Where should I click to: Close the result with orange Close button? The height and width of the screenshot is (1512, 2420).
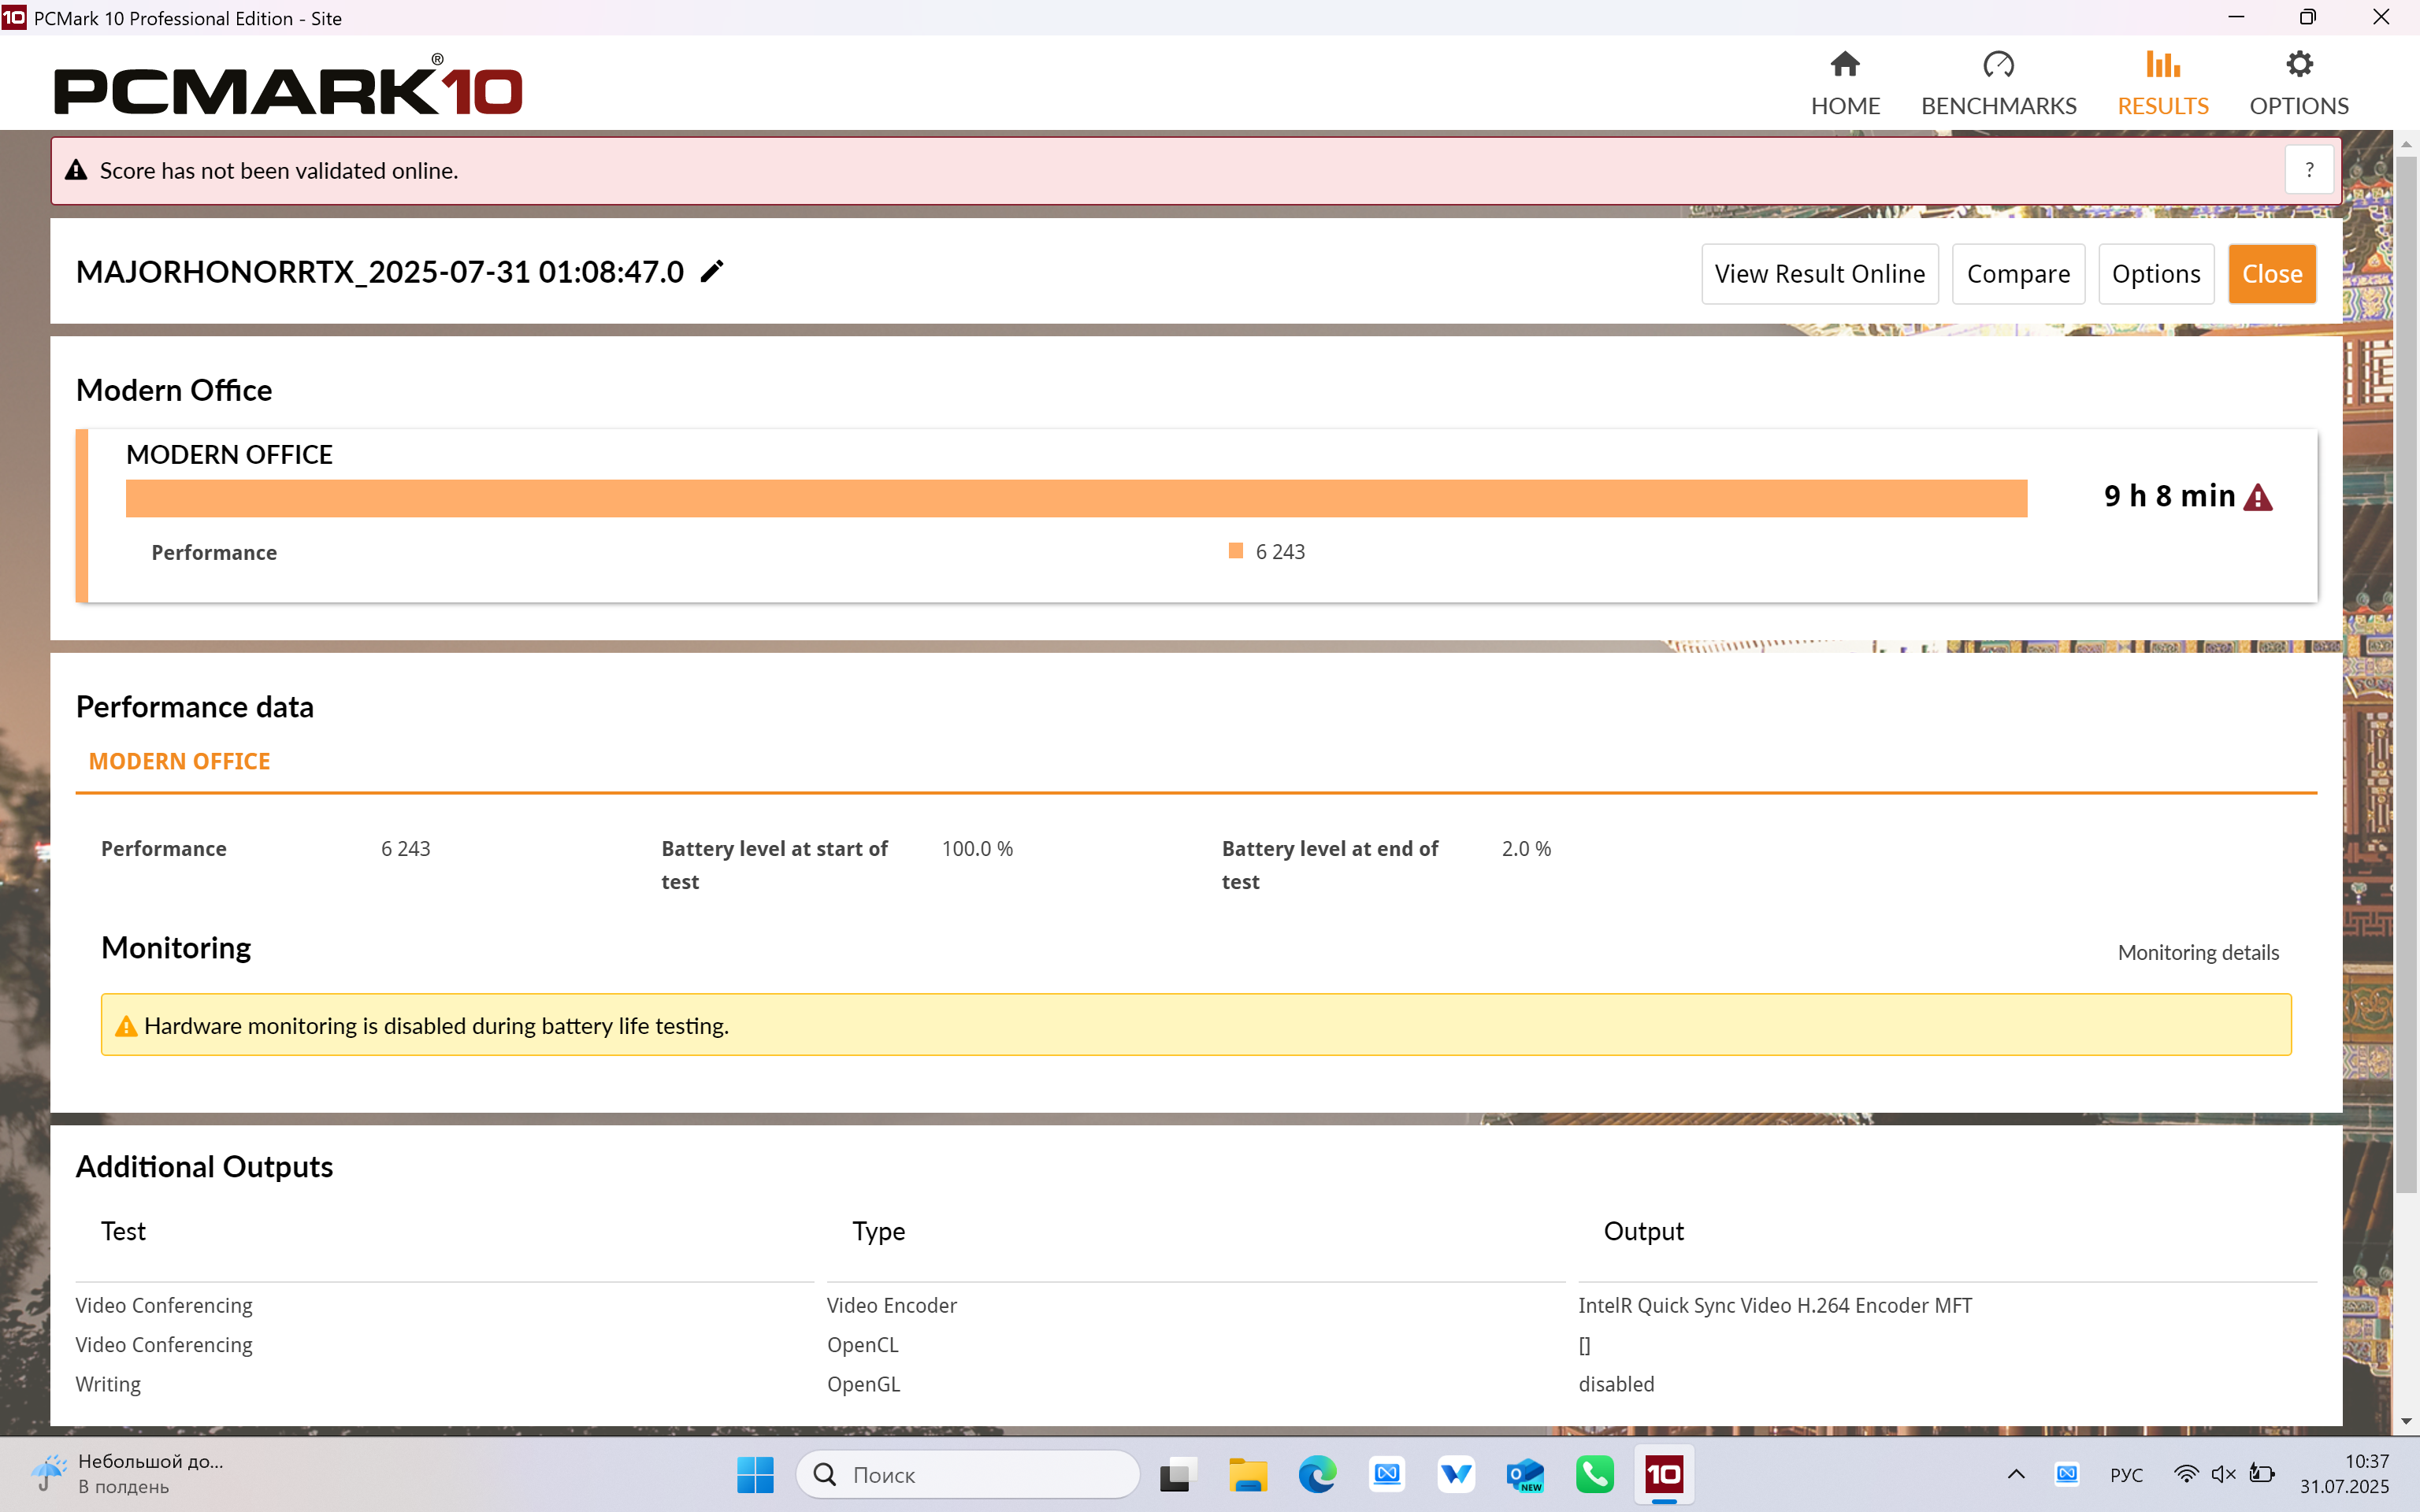point(2271,274)
